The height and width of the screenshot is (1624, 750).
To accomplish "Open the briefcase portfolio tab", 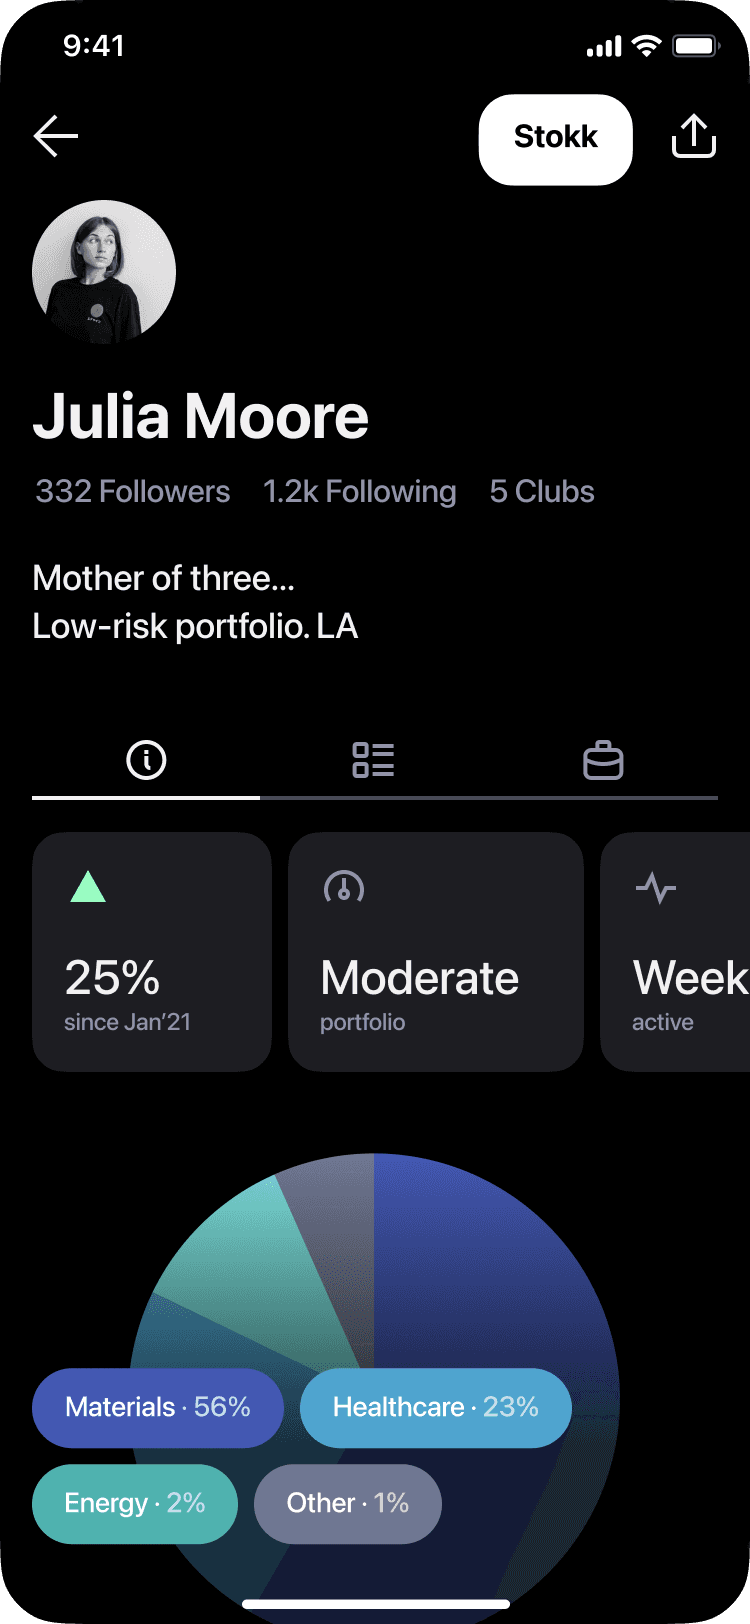I will click(x=603, y=760).
